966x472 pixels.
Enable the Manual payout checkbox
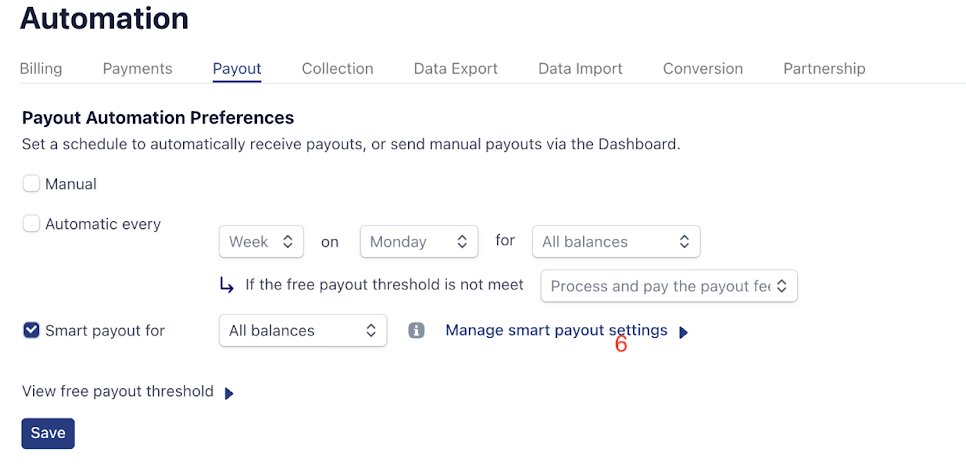pyautogui.click(x=31, y=184)
